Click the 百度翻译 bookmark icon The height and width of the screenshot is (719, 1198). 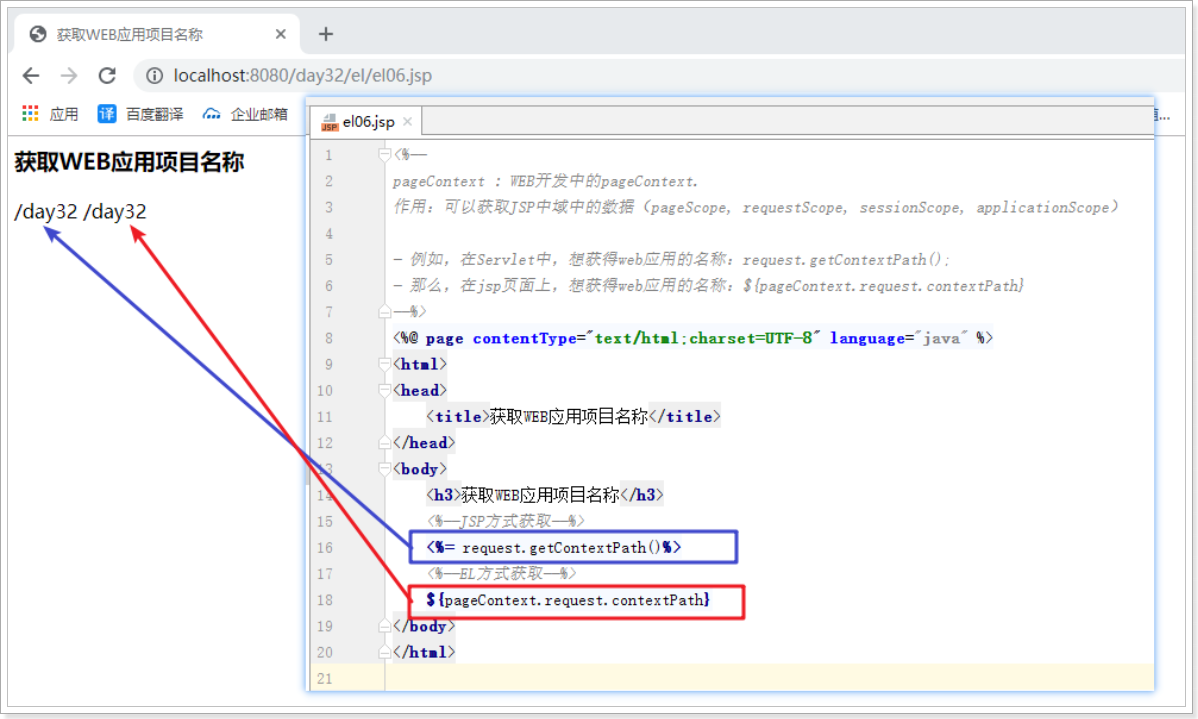point(106,114)
